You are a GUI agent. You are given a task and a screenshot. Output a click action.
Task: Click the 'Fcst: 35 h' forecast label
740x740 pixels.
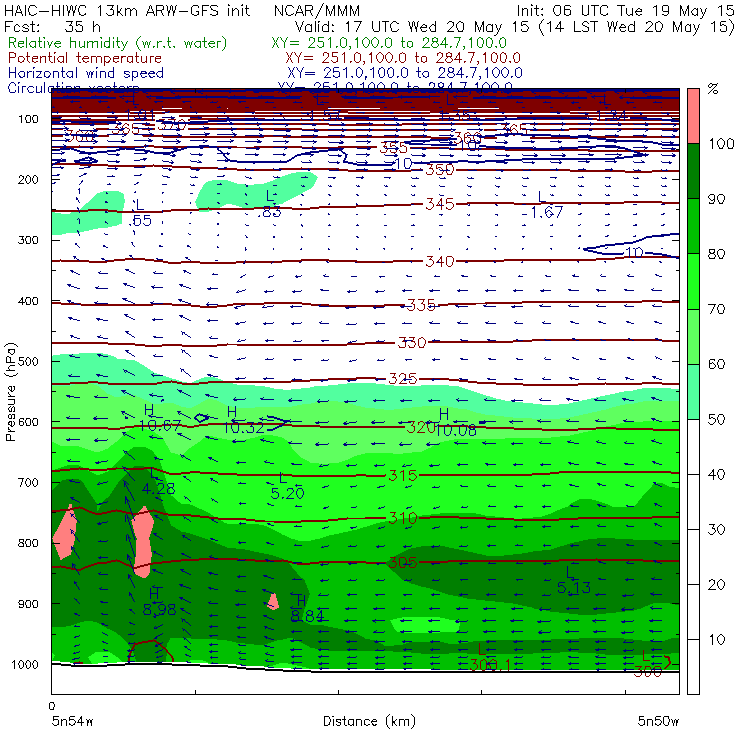52,27
